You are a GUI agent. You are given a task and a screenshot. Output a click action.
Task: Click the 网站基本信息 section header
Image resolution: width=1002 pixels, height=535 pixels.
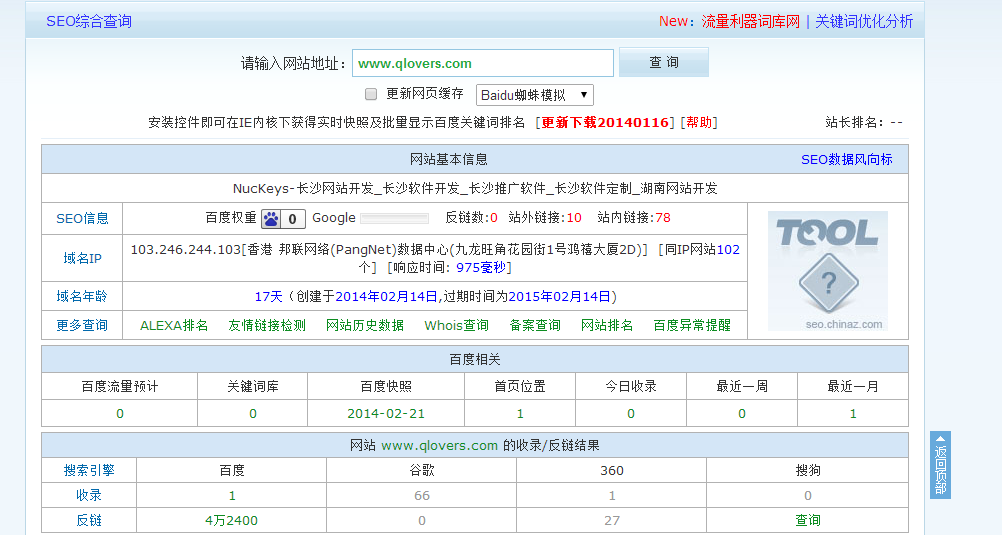[x=449, y=160]
